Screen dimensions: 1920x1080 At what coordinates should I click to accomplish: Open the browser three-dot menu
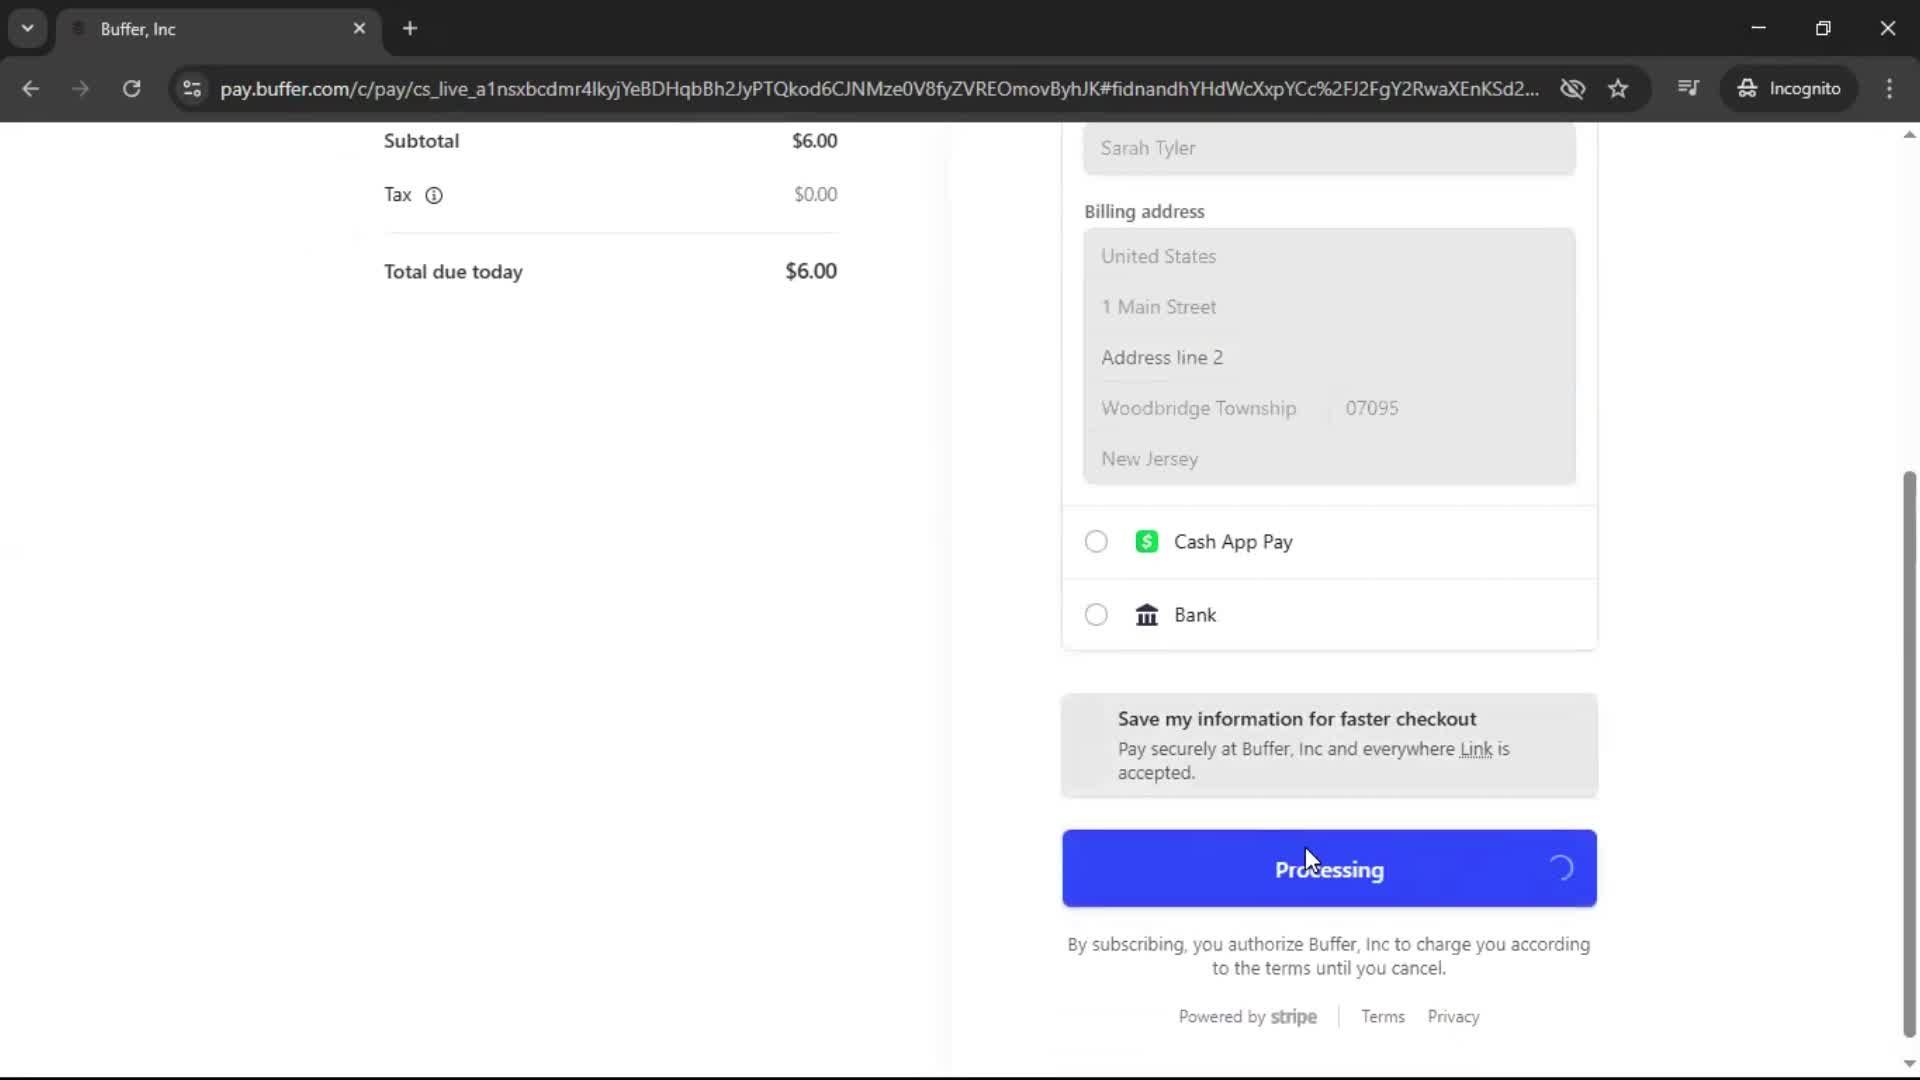point(1890,89)
